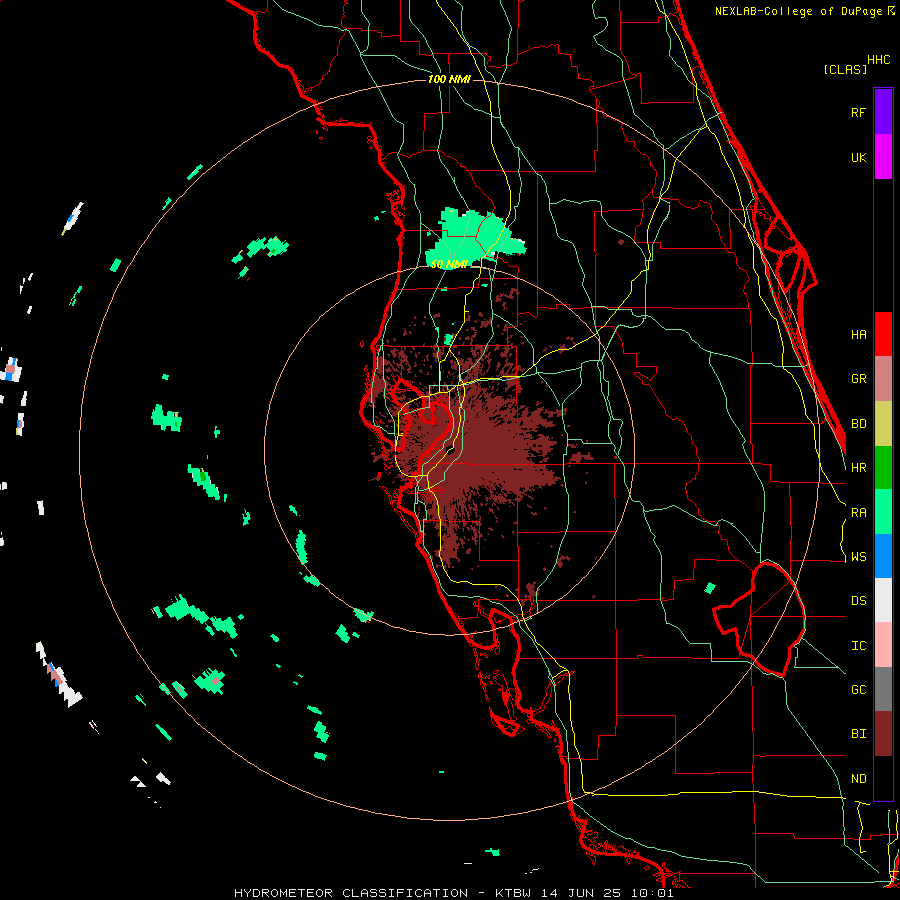
Task: Click the HR legend label text
Action: pyautogui.click(x=858, y=468)
